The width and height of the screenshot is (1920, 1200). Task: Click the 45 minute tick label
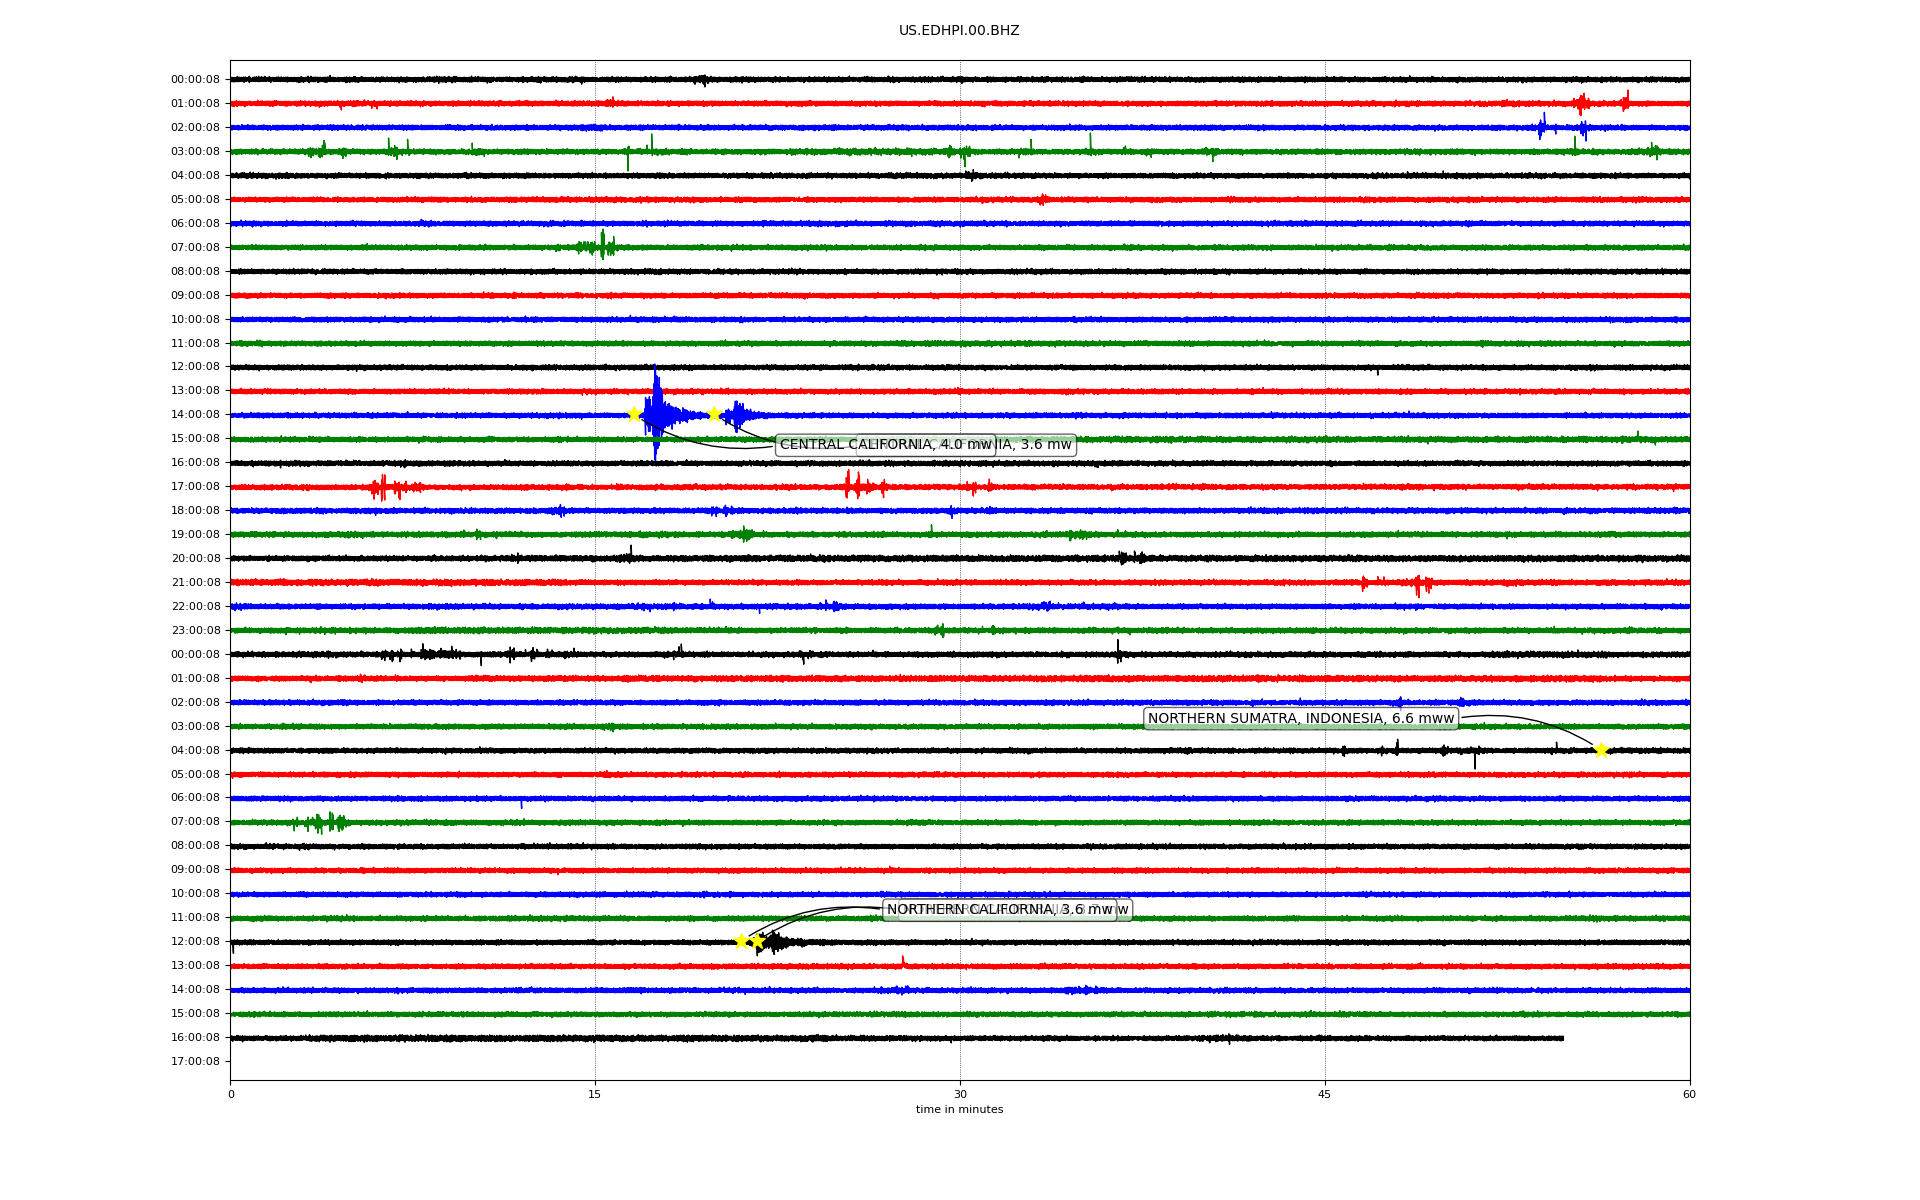coord(1325,1095)
